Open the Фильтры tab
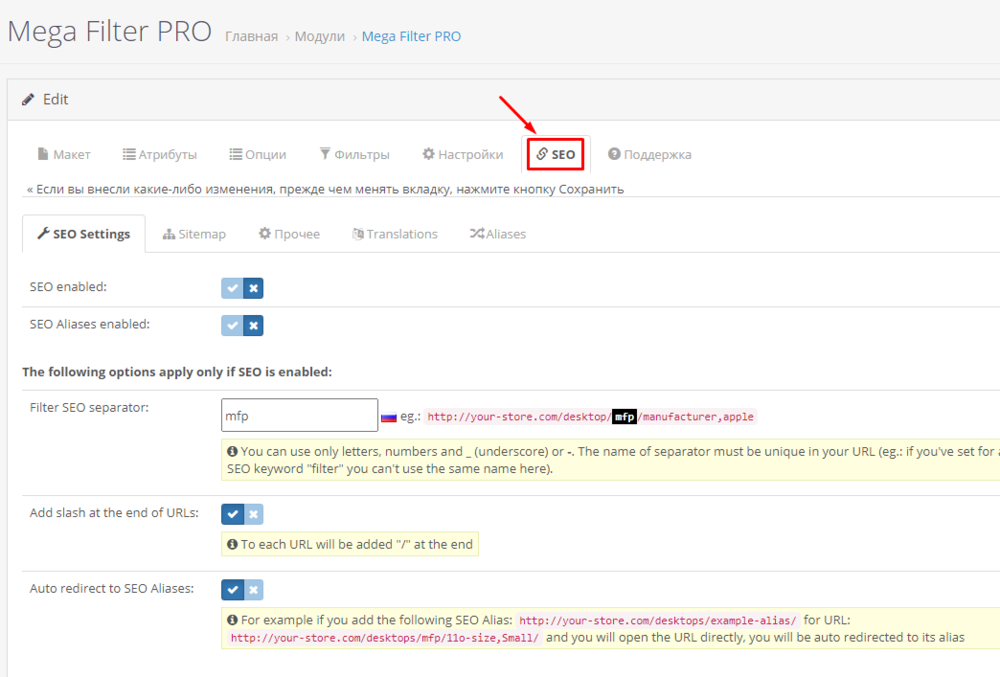Viewport: 1000px width, 677px height. coord(355,154)
